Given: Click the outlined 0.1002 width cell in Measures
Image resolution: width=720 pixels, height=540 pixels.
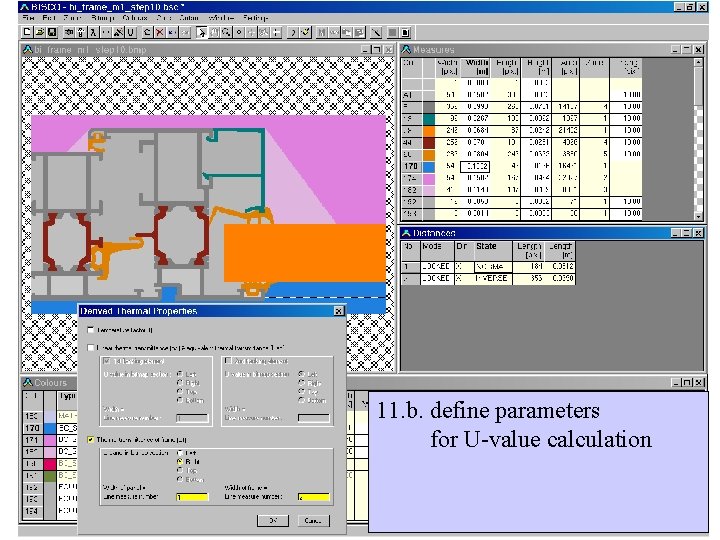Looking at the screenshot, I should tap(475, 166).
